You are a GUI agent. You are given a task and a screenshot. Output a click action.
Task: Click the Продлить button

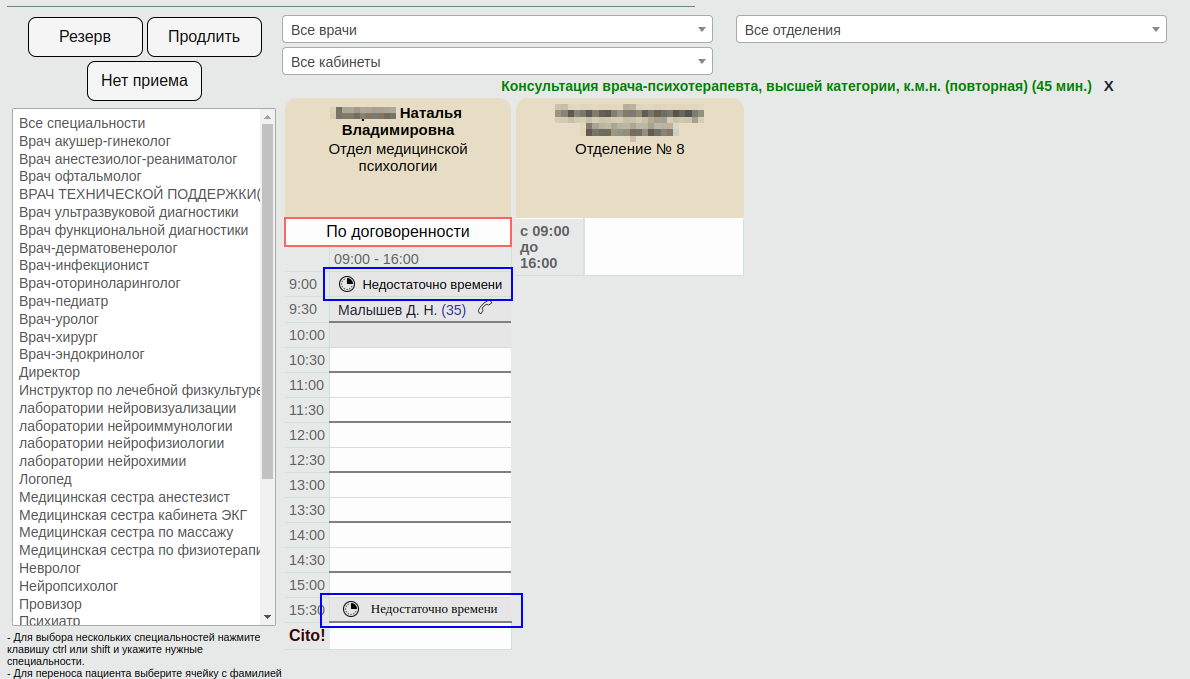click(x=204, y=37)
